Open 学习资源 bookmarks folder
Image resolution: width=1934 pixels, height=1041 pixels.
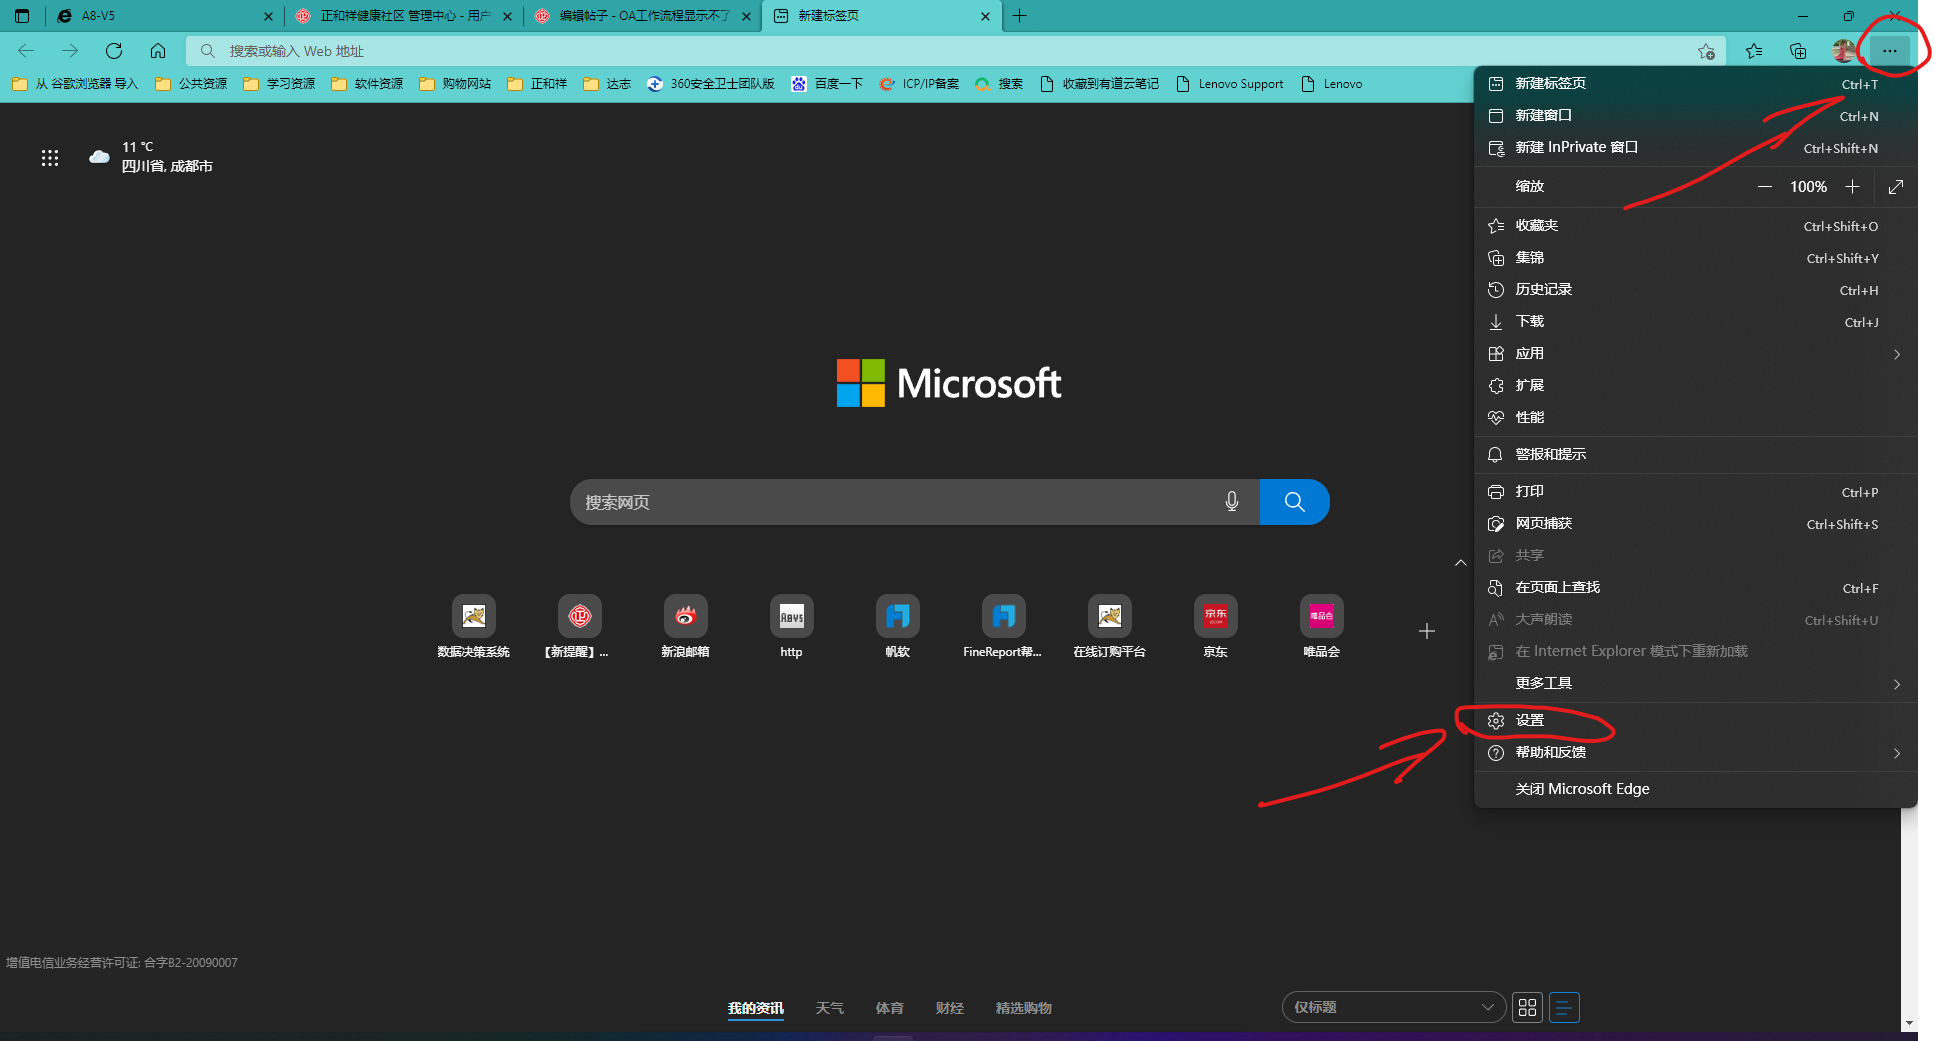point(279,84)
